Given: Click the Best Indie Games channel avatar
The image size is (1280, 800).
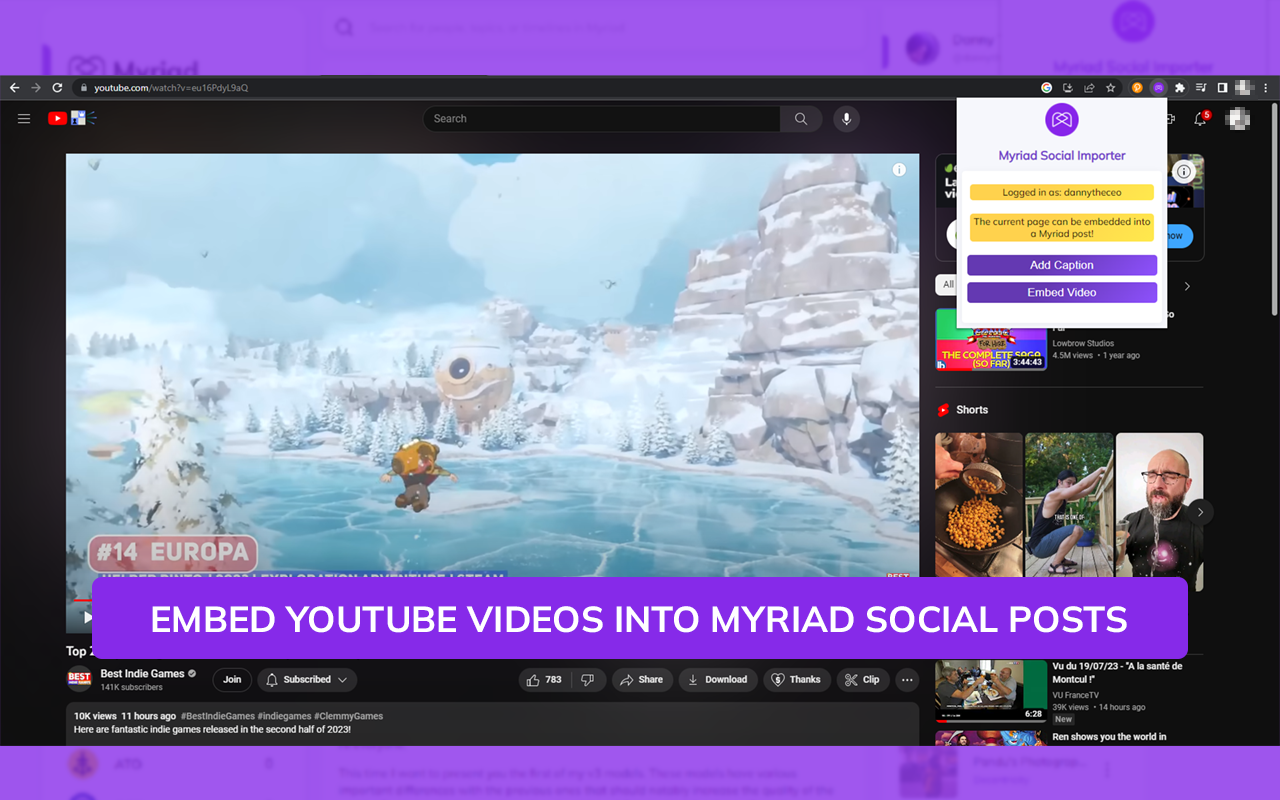Looking at the screenshot, I should pyautogui.click(x=79, y=680).
